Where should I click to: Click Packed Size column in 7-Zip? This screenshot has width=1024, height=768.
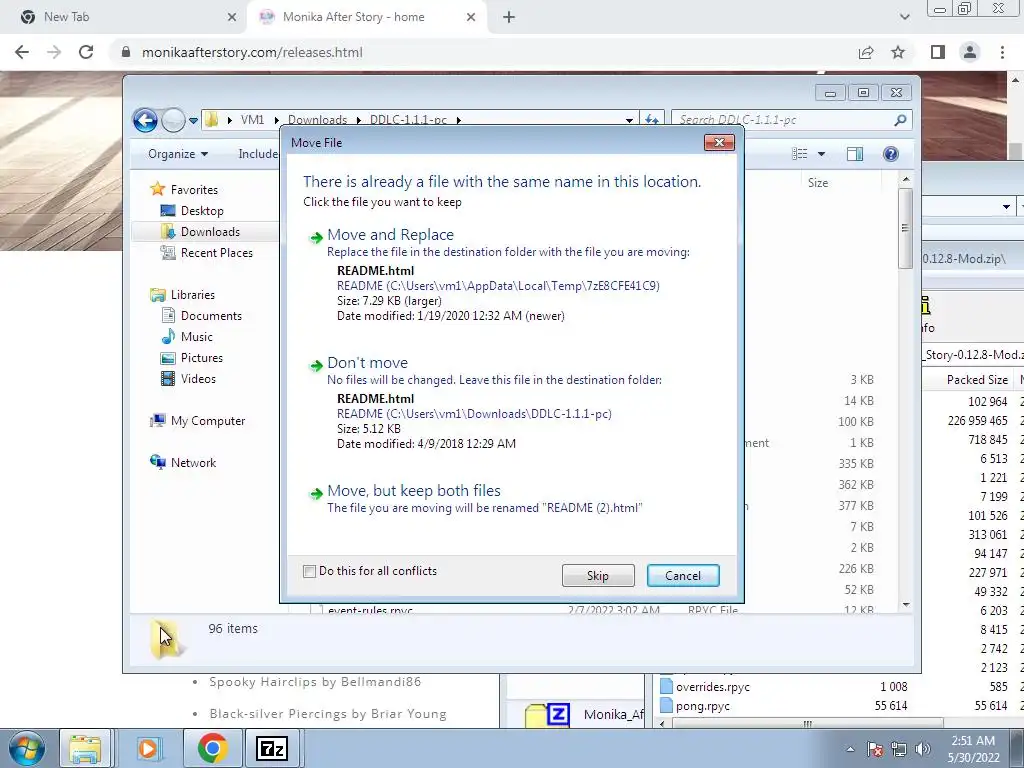[977, 380]
